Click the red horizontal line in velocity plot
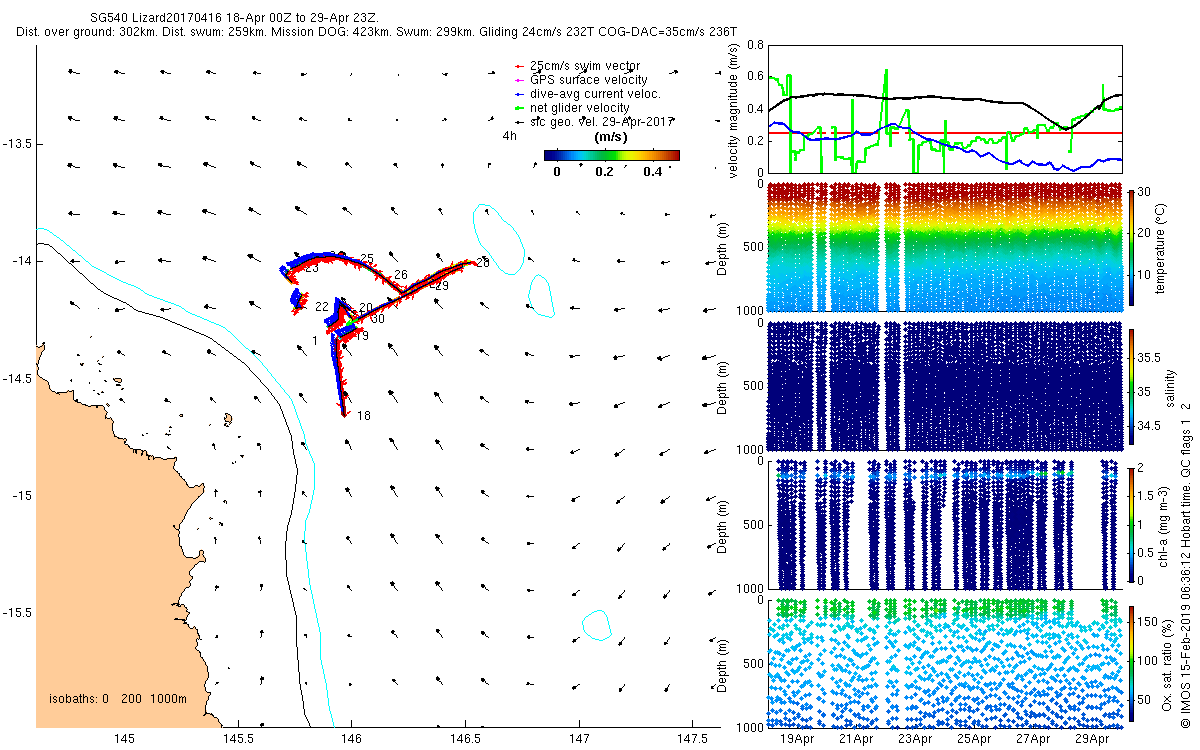Image resolution: width=1200 pixels, height=750 pixels. (944, 133)
